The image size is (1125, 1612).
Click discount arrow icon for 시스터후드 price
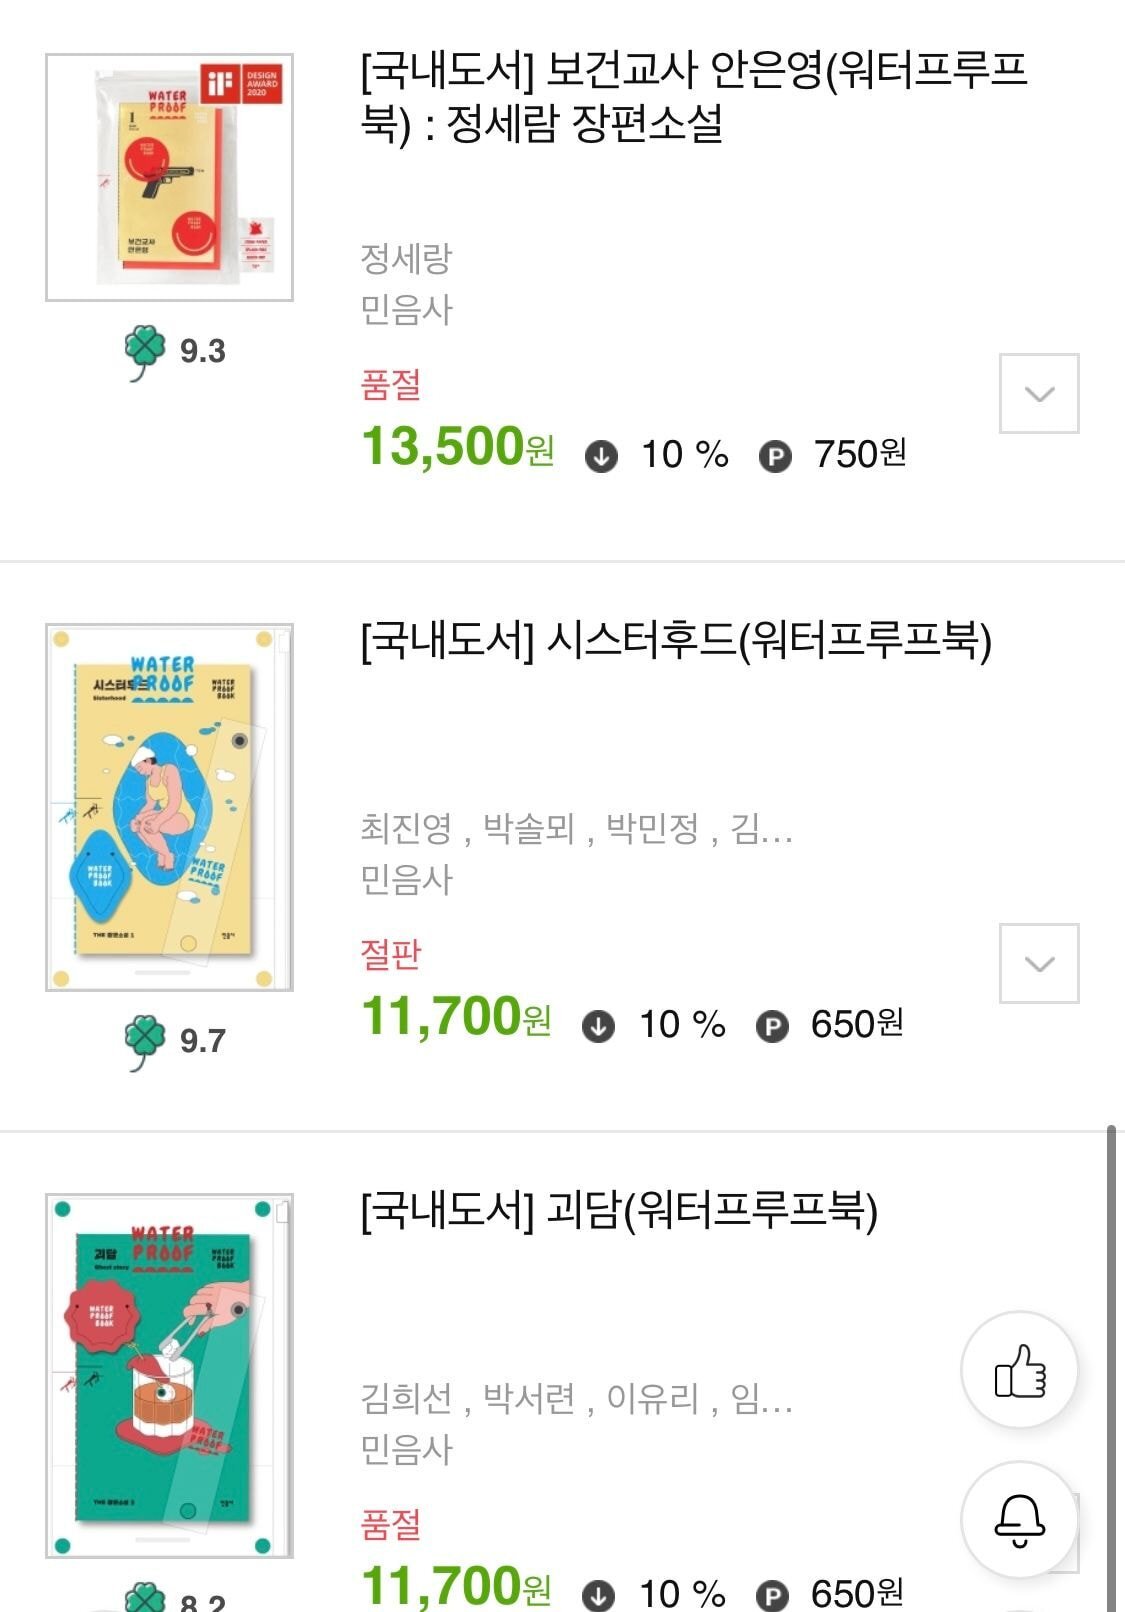coord(598,1026)
